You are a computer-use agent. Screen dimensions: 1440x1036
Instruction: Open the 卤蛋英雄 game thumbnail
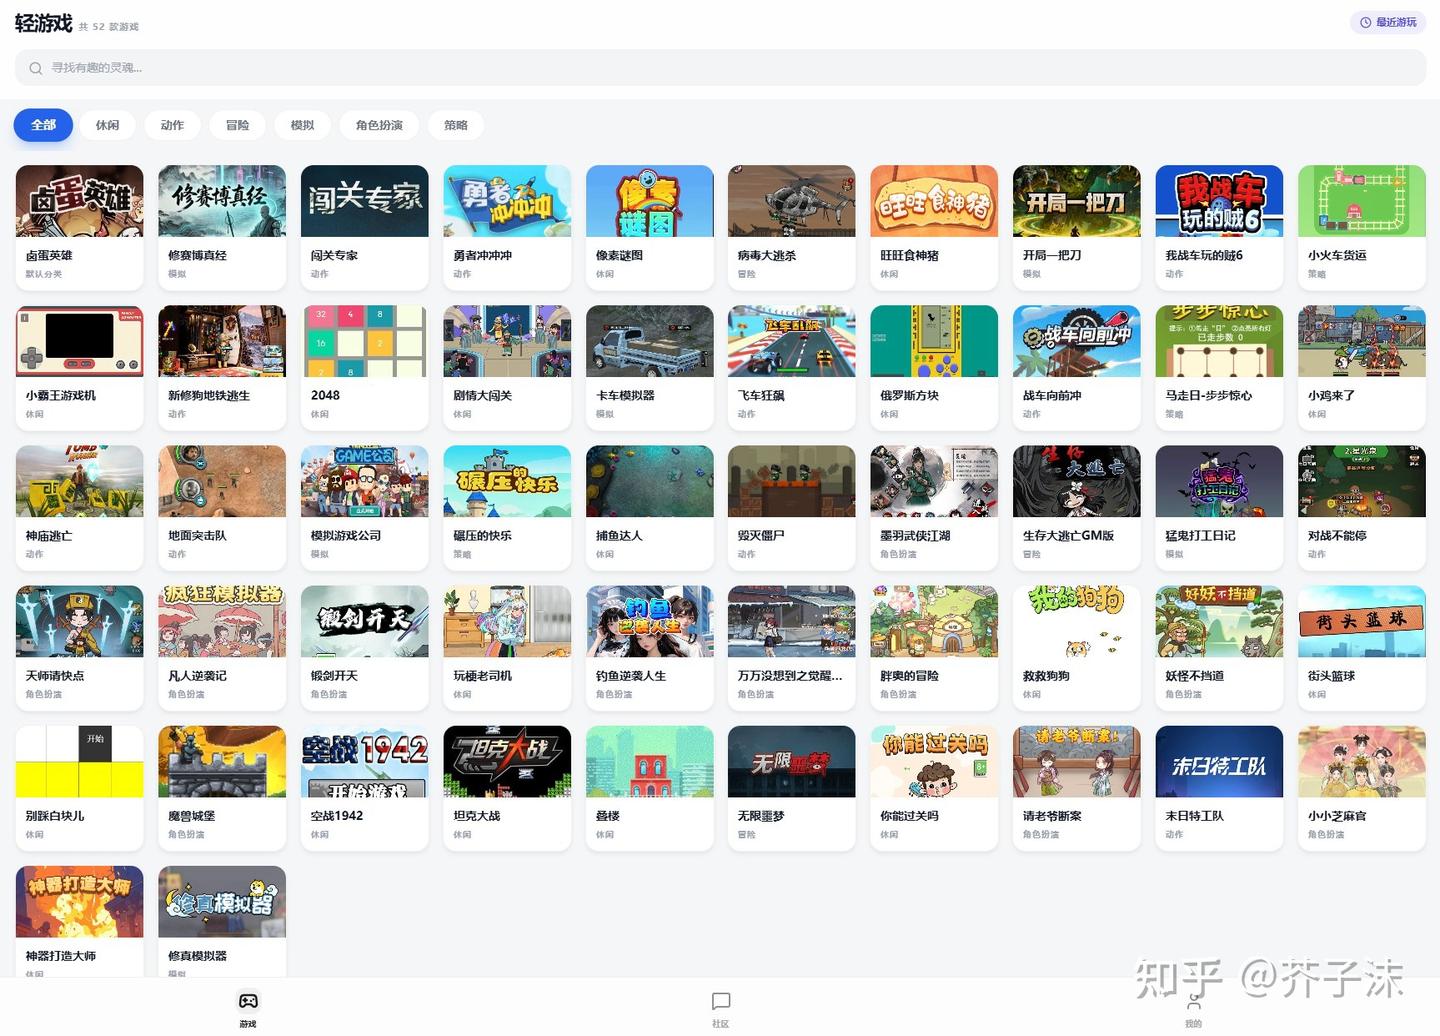[80, 201]
